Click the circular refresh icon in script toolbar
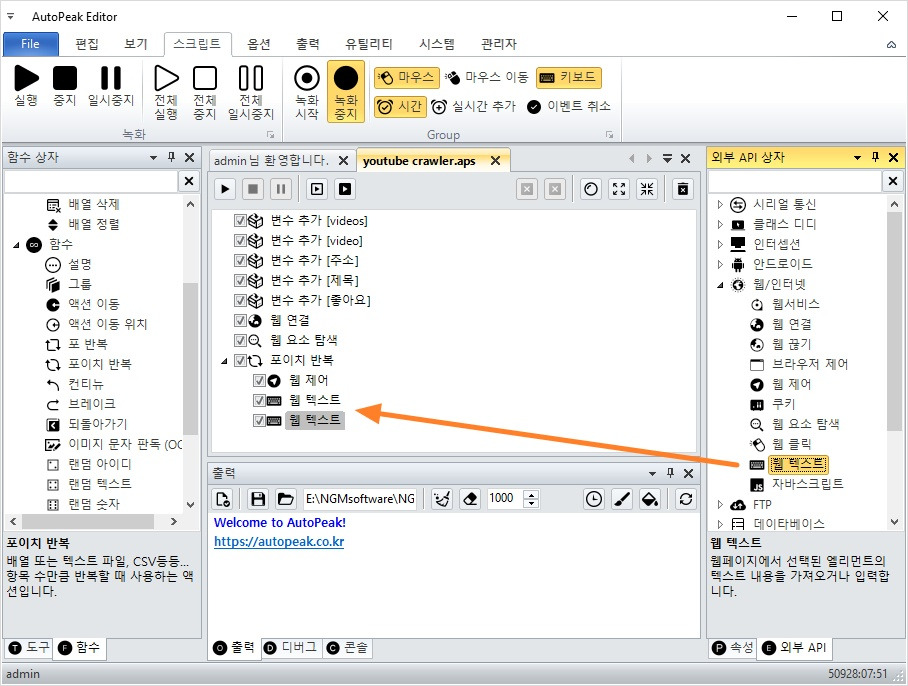 [591, 189]
